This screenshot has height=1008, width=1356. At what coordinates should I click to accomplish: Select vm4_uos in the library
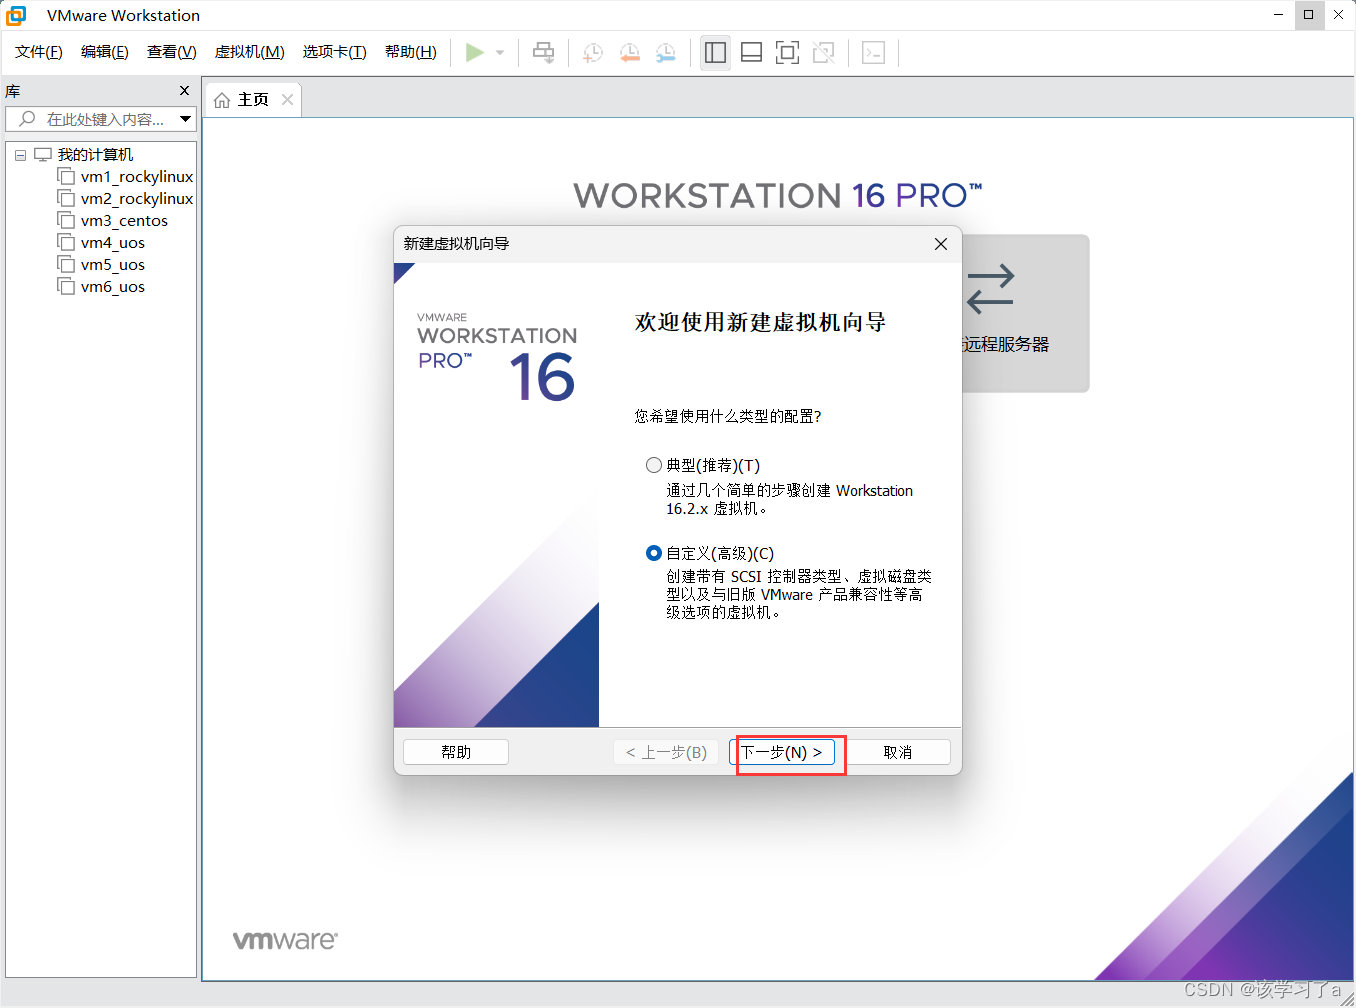pyautogui.click(x=113, y=243)
